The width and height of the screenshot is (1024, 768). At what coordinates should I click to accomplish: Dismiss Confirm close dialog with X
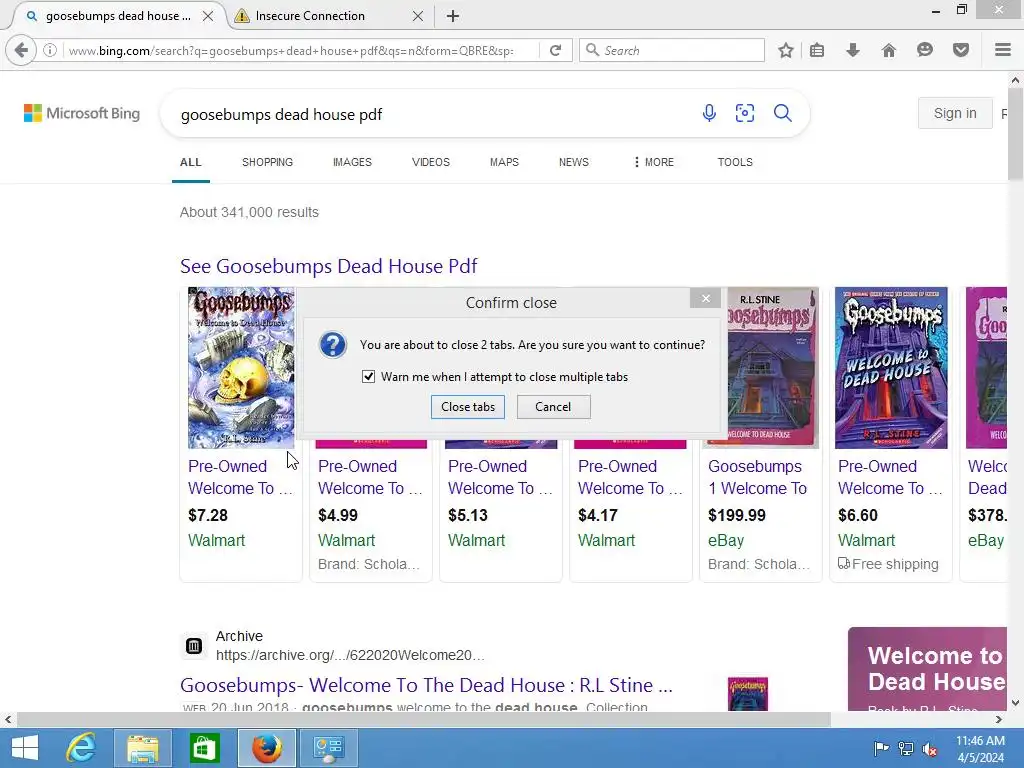pos(706,298)
